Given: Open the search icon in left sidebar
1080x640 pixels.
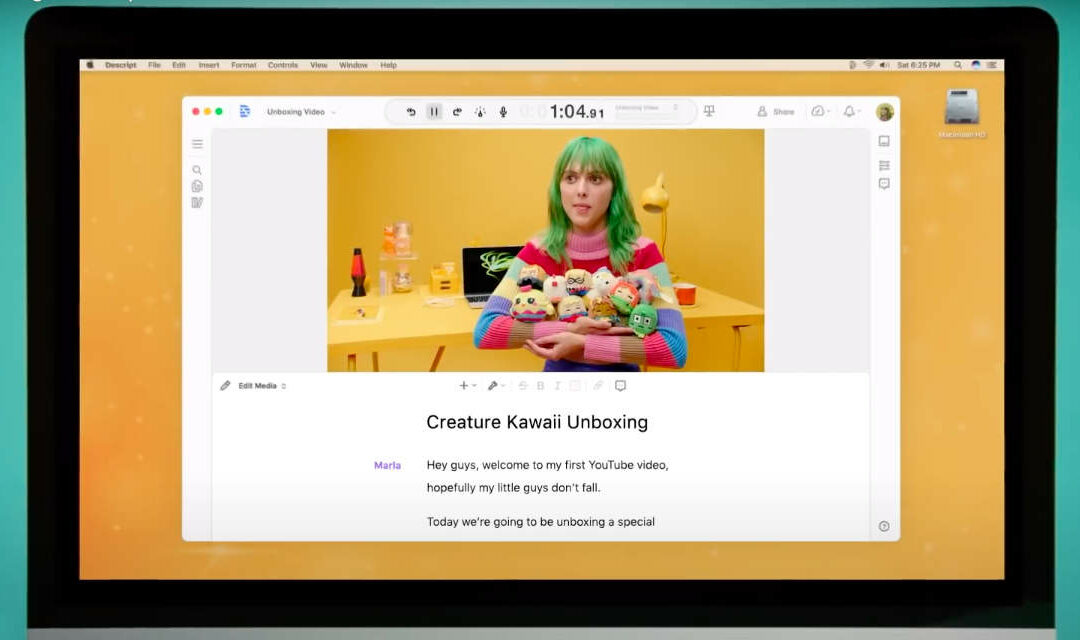Looking at the screenshot, I should coord(197,170).
